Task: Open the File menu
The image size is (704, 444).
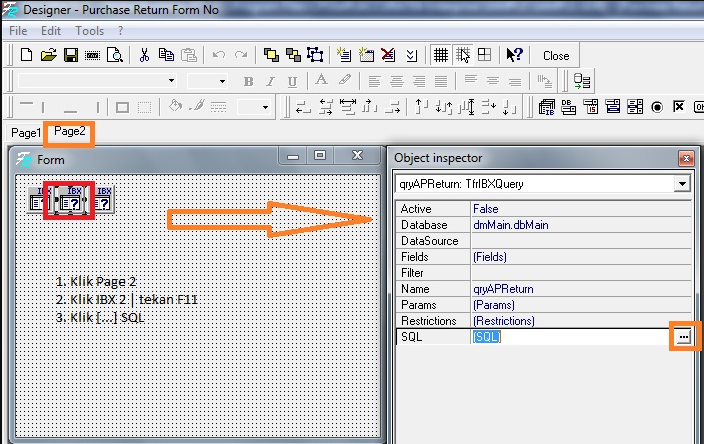Action: point(18,31)
